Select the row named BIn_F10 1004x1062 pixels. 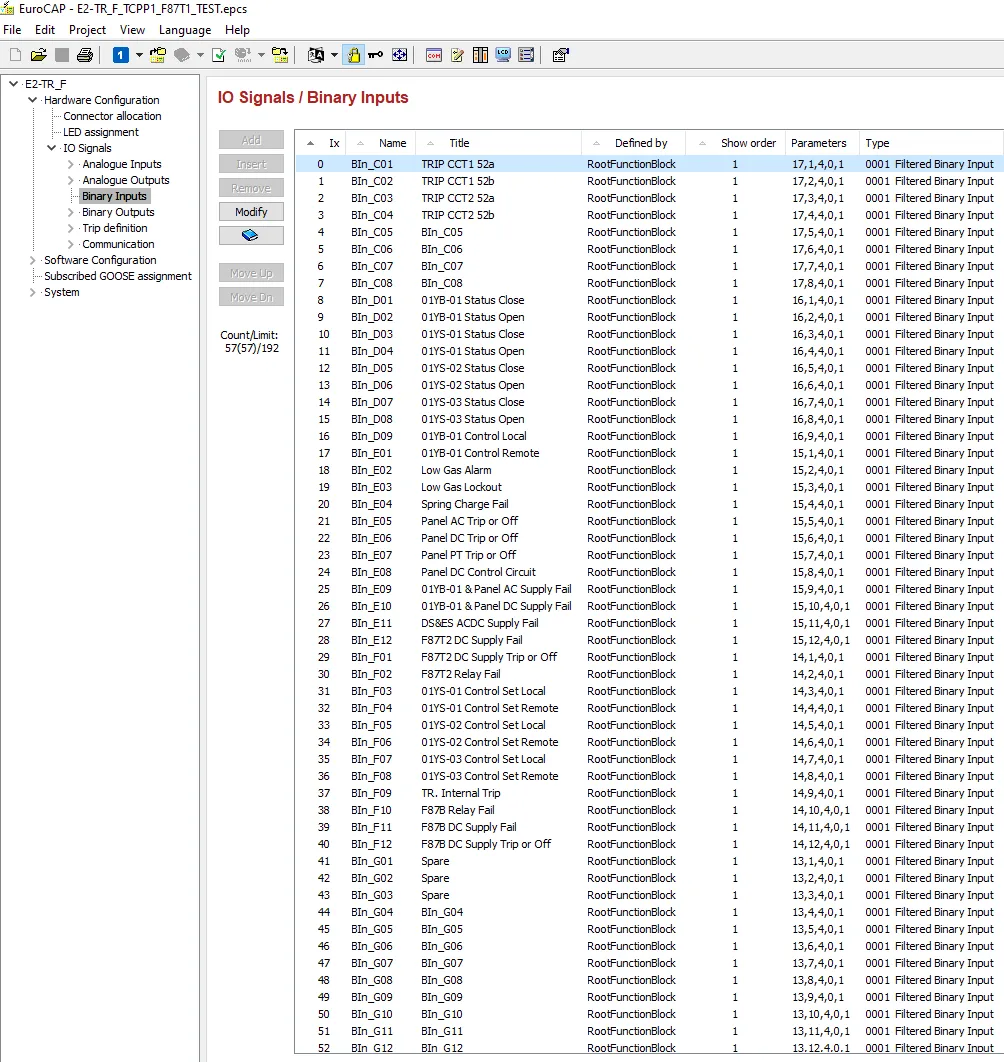coord(650,810)
